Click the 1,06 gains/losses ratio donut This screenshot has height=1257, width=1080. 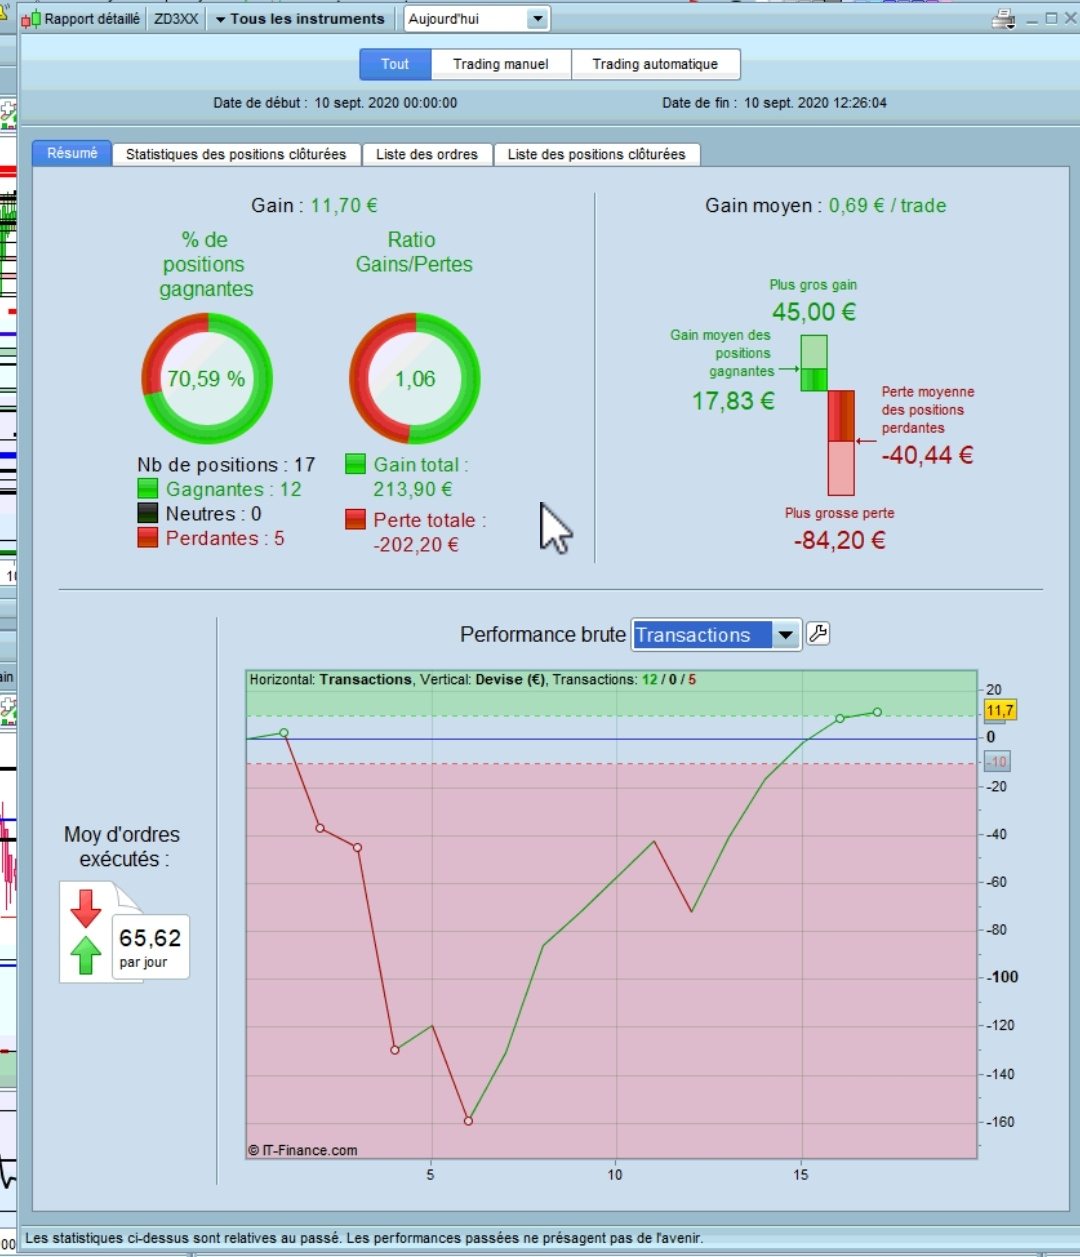pos(415,379)
